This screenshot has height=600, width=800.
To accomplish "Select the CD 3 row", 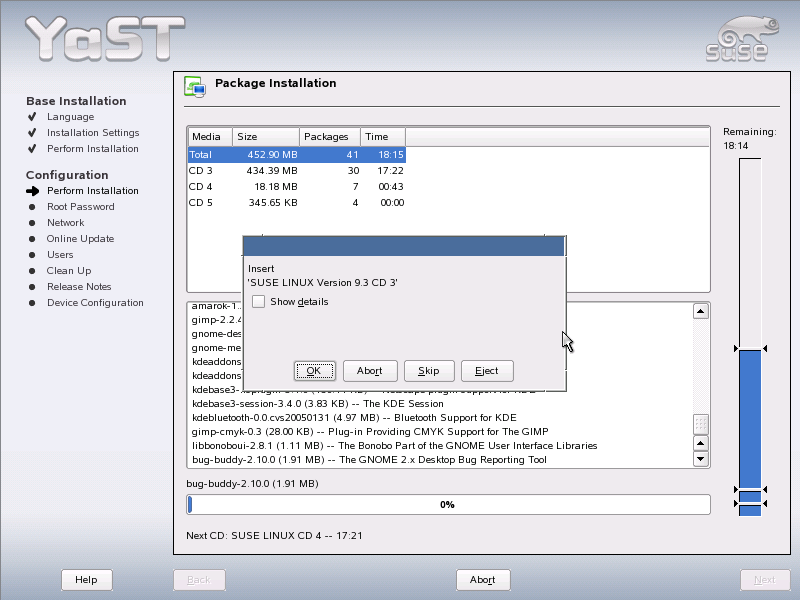I will coord(296,170).
